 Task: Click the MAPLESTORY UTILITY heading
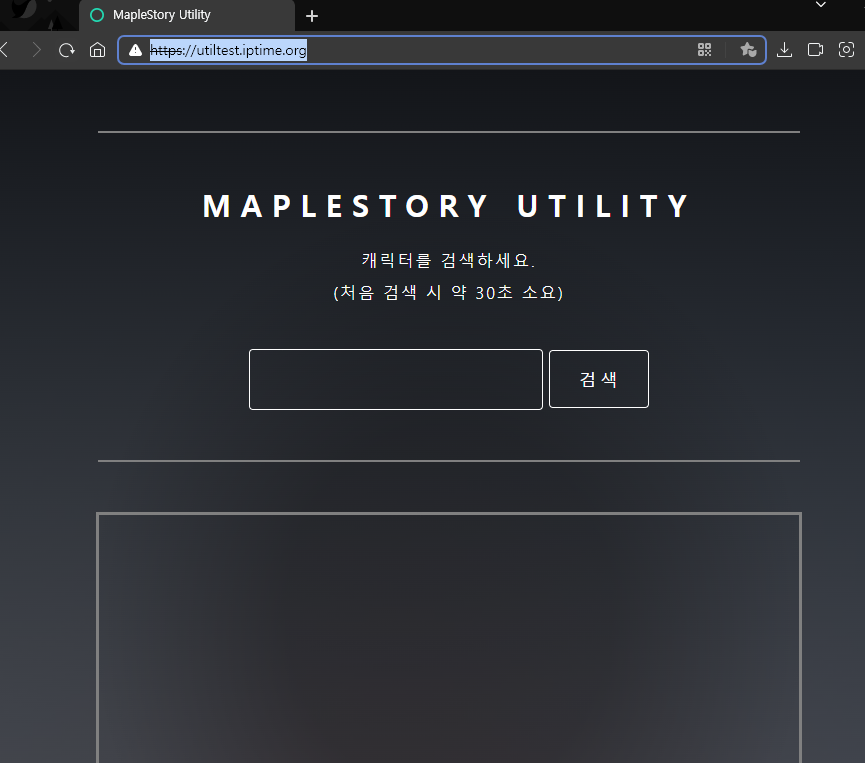447,206
